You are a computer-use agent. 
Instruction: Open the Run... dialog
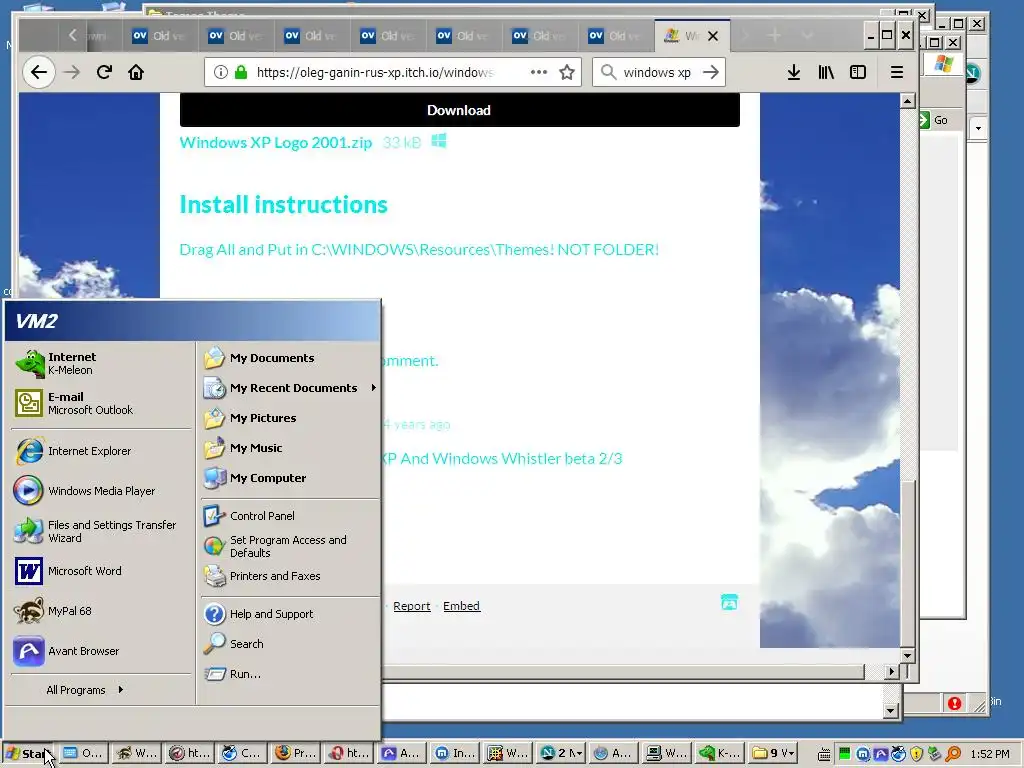coord(289,674)
